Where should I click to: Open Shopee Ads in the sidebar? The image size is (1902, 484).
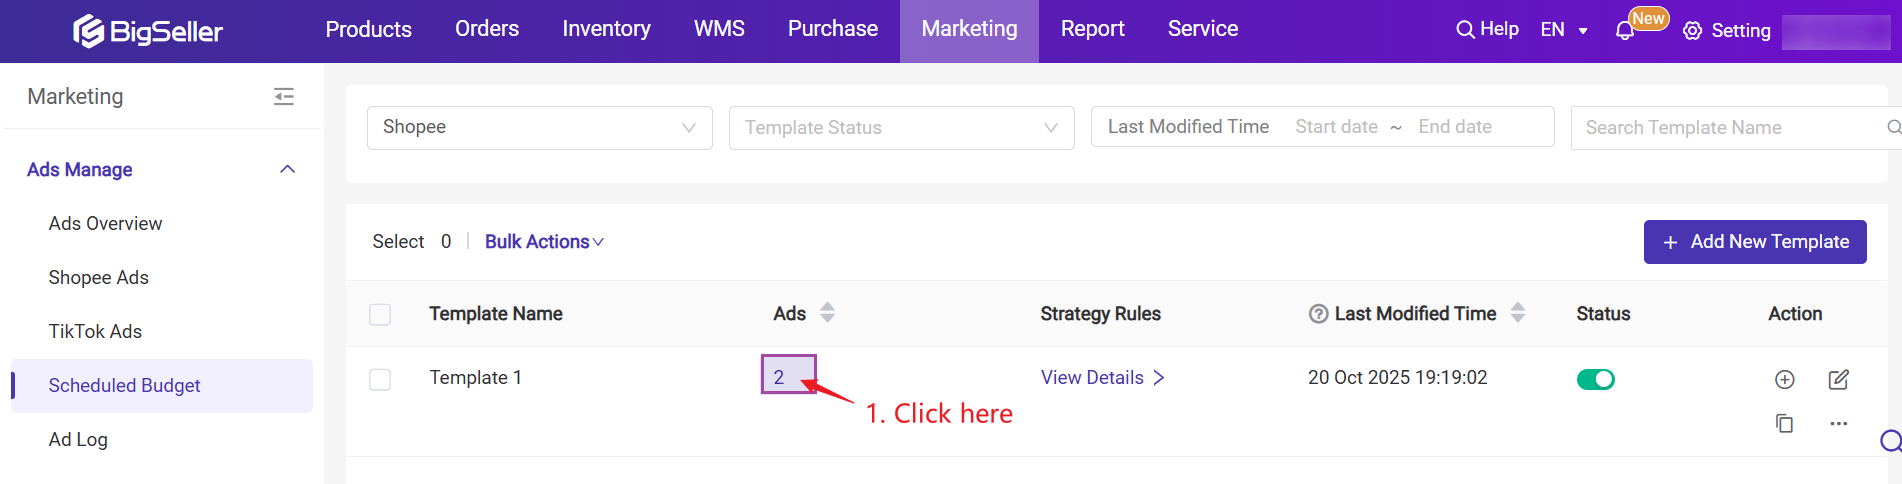99,277
